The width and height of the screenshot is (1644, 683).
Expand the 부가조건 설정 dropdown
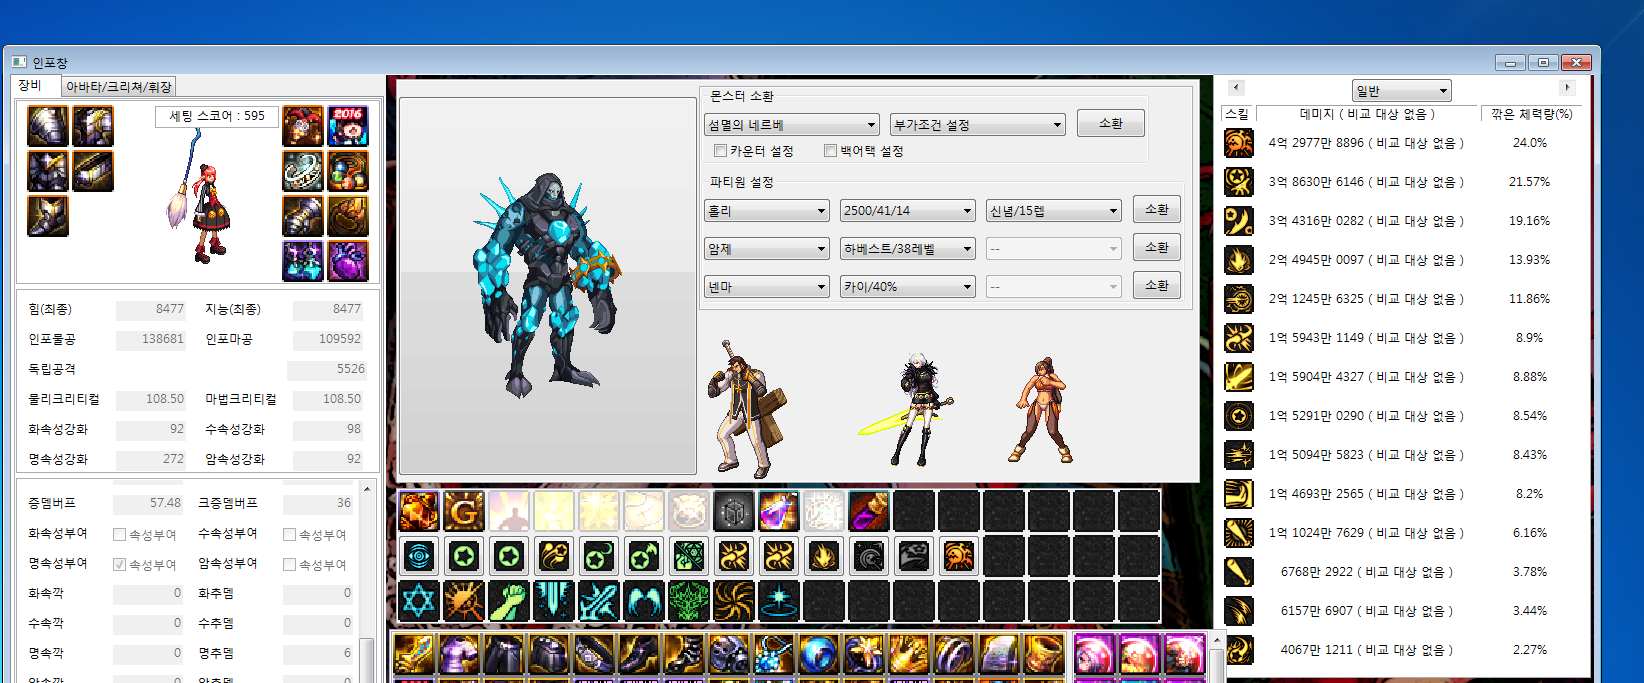click(977, 125)
